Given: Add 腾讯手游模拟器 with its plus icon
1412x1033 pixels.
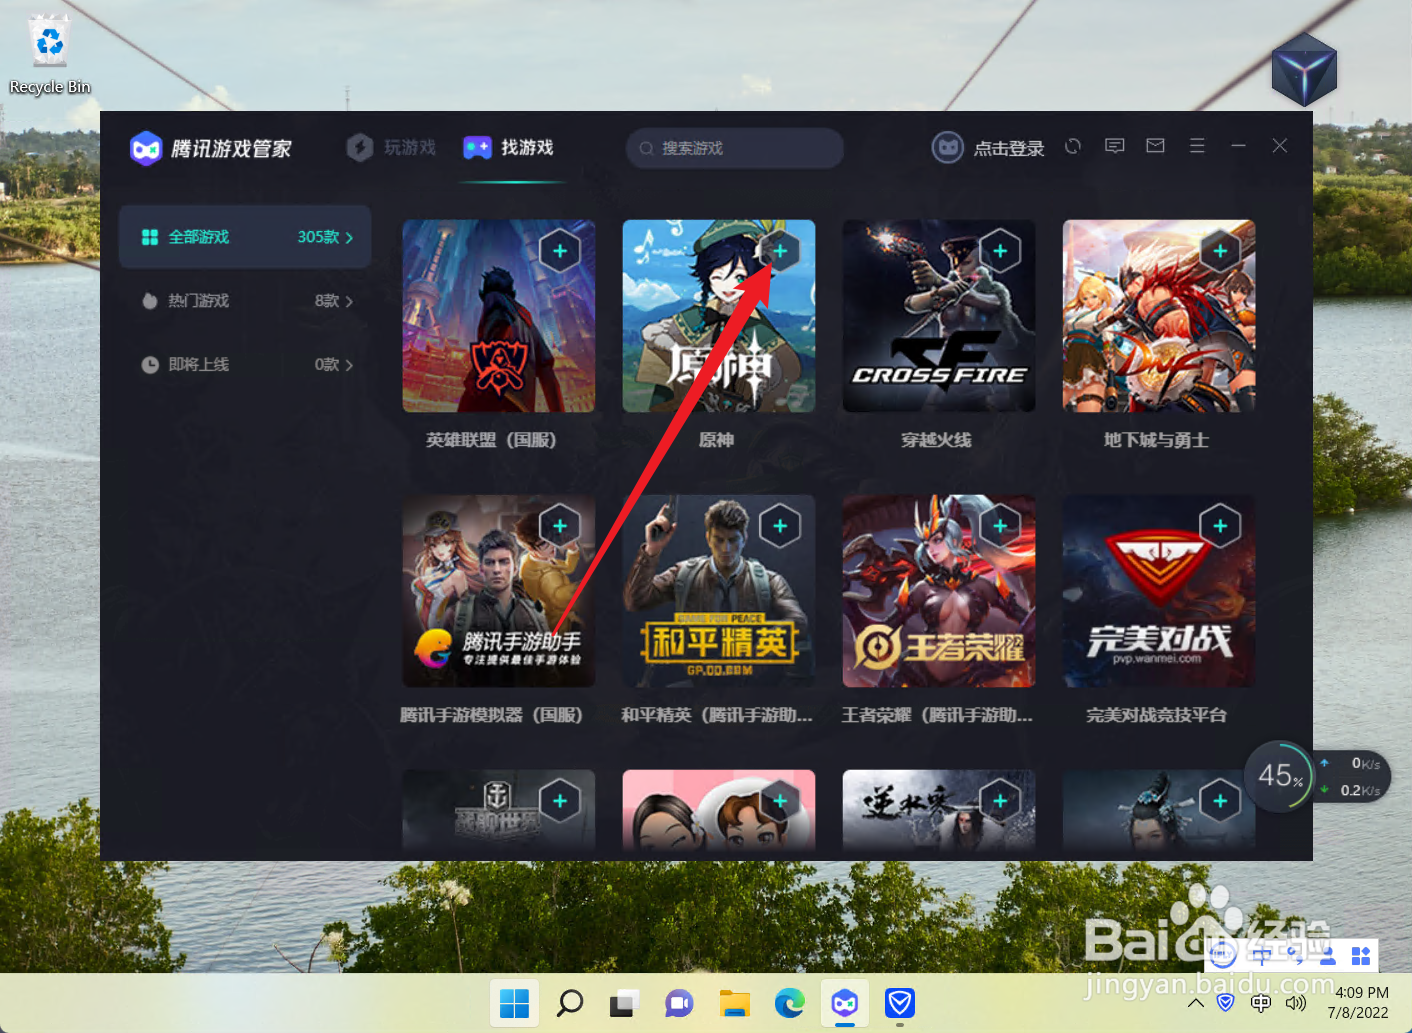Looking at the screenshot, I should [560, 526].
